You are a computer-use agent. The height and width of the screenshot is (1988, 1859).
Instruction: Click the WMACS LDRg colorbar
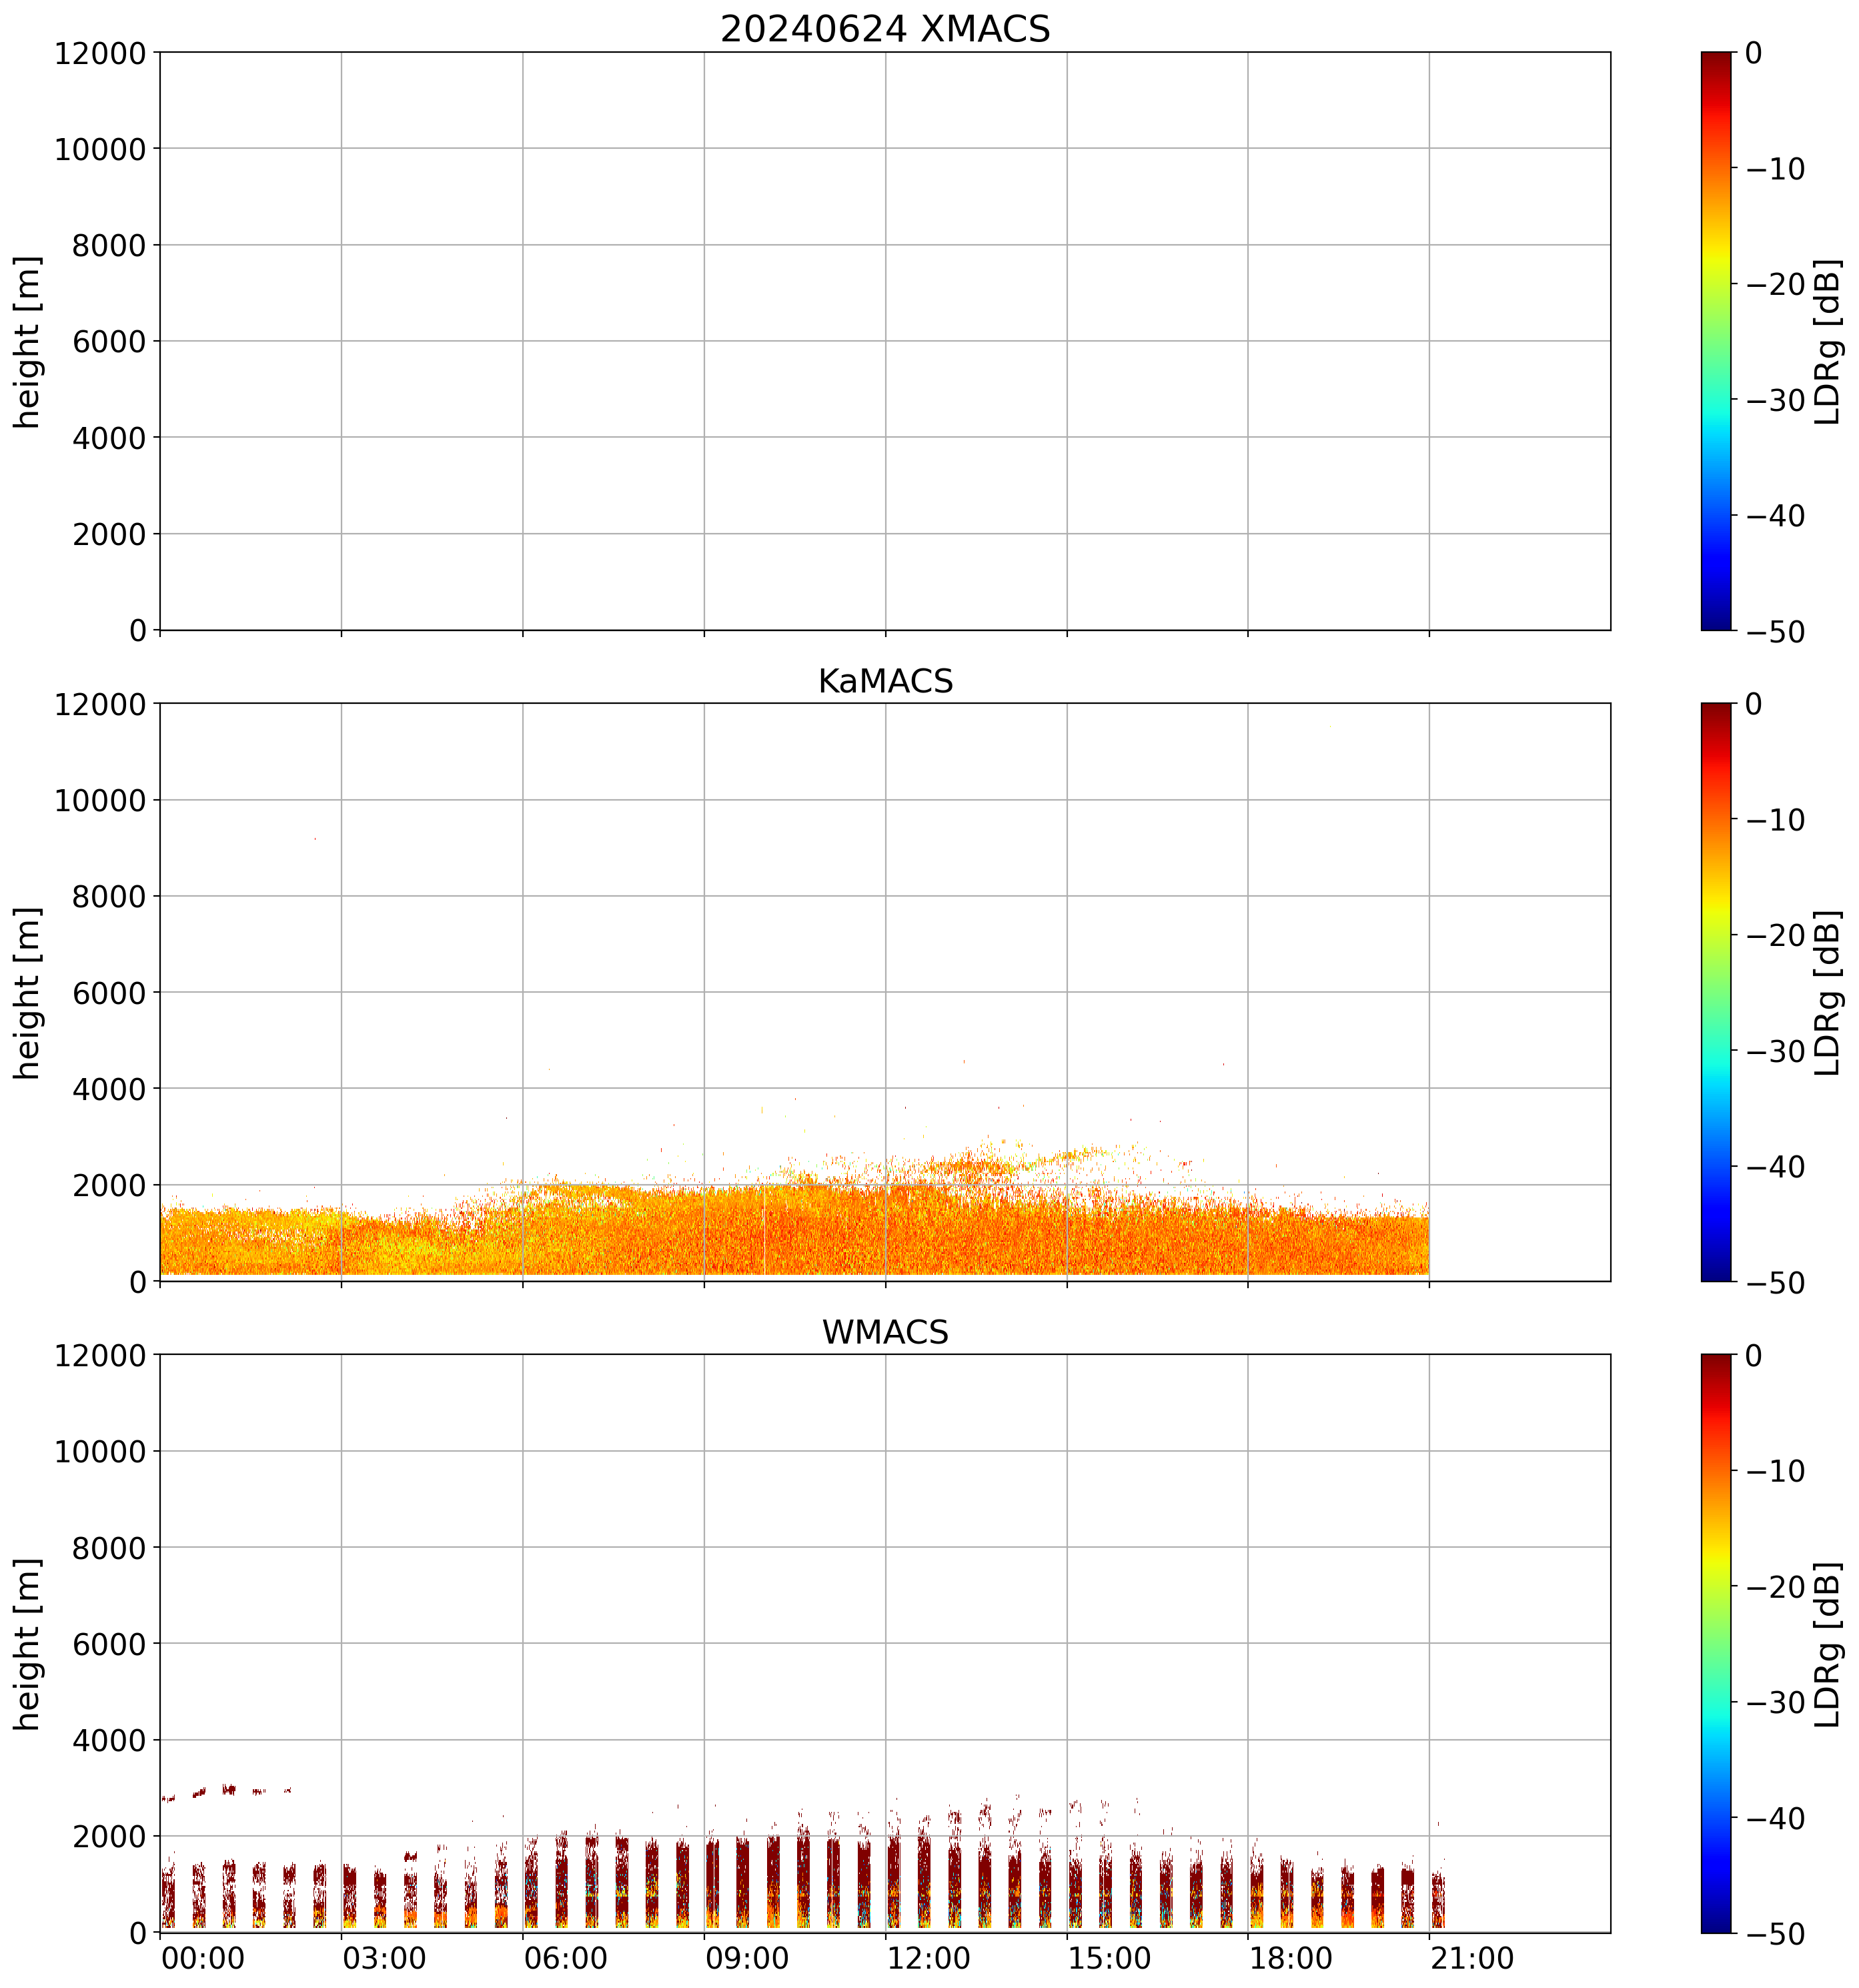coord(1715,1643)
